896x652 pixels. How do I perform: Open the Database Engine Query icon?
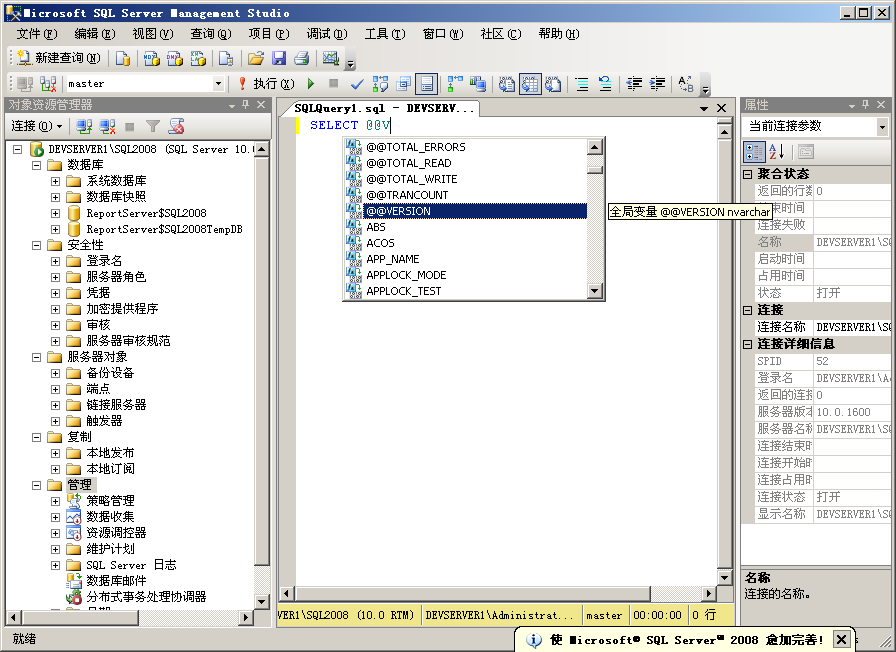pyautogui.click(x=123, y=58)
